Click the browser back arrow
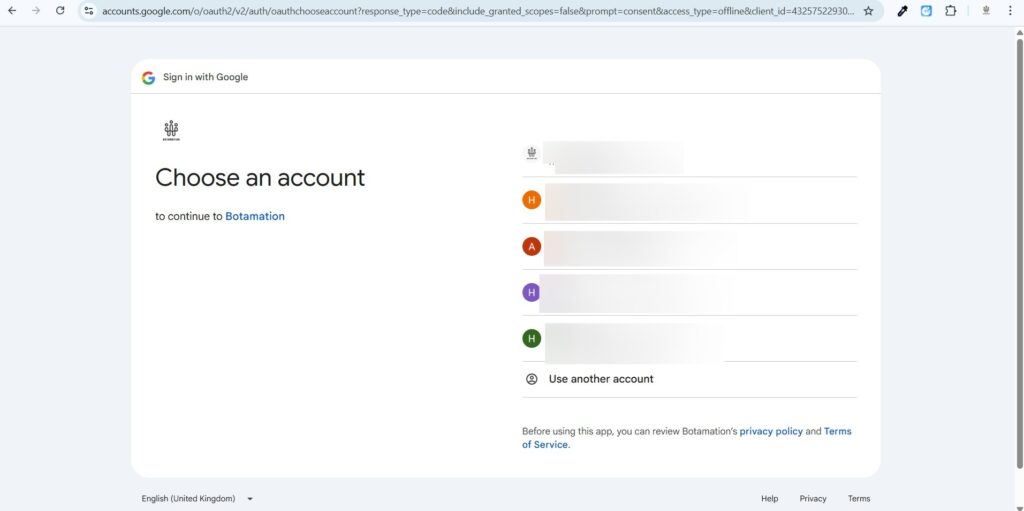This screenshot has width=1024, height=511. tap(12, 10)
